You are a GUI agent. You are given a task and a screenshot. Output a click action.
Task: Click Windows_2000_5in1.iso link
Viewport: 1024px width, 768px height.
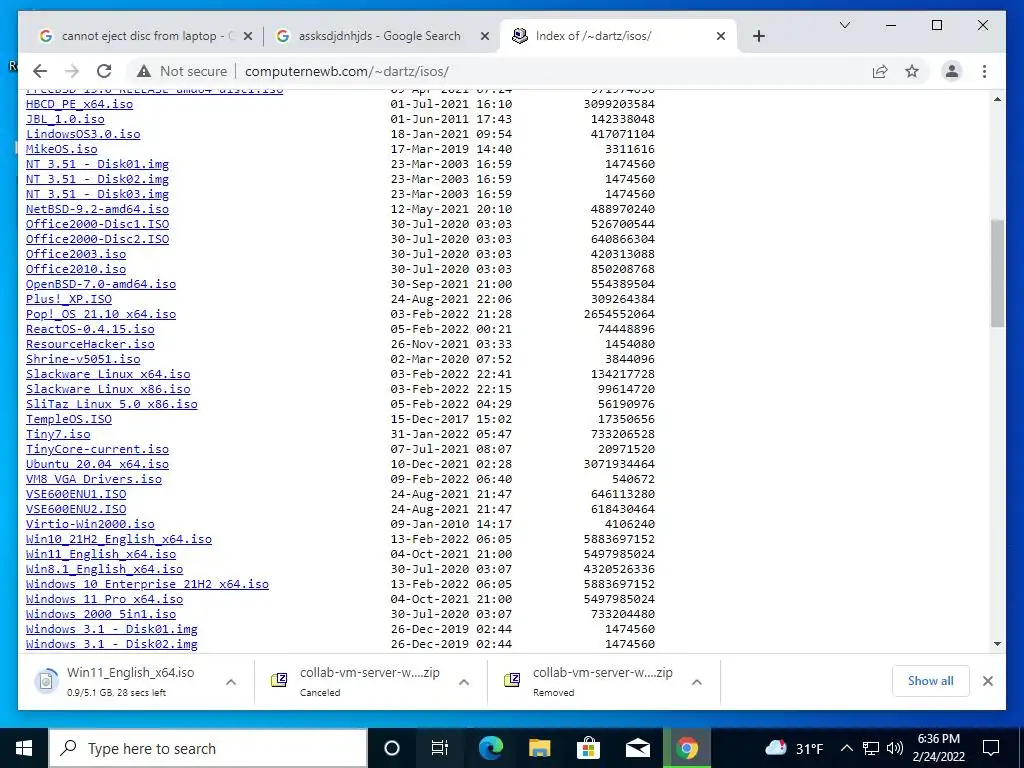coord(101,615)
